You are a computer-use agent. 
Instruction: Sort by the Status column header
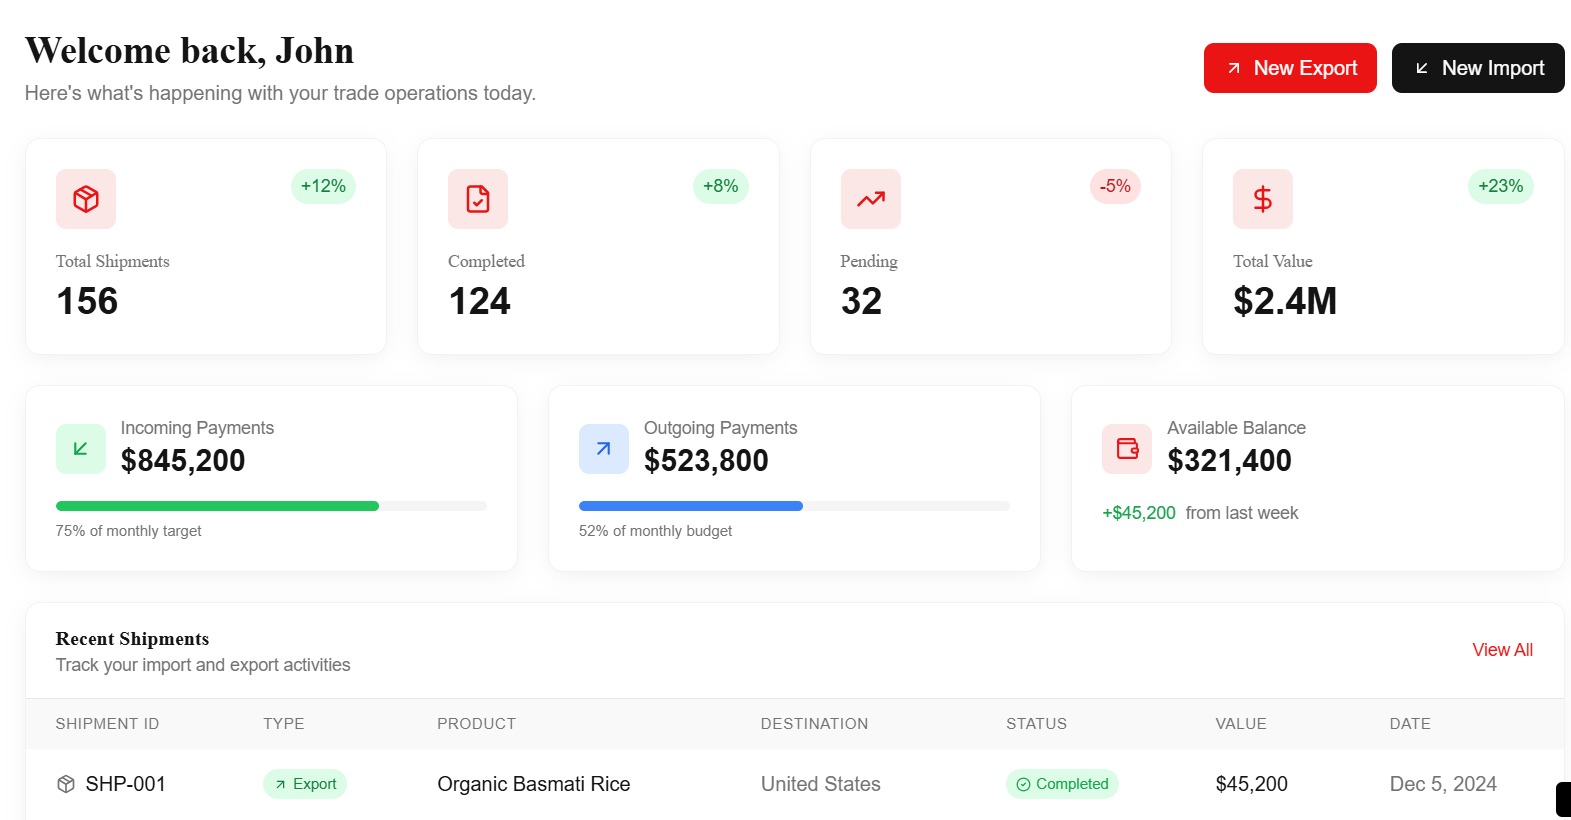point(1036,724)
